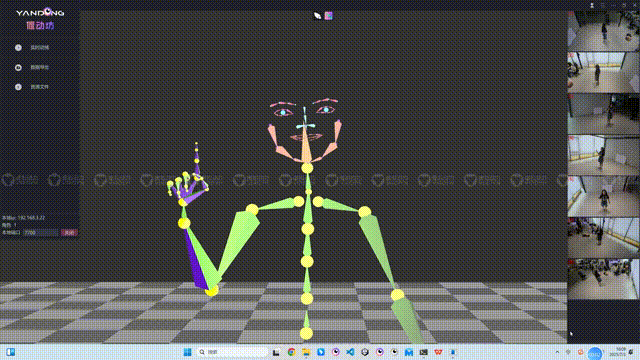Open the second sidebar menu label
This screenshot has height=360, width=640.
click(x=40, y=67)
